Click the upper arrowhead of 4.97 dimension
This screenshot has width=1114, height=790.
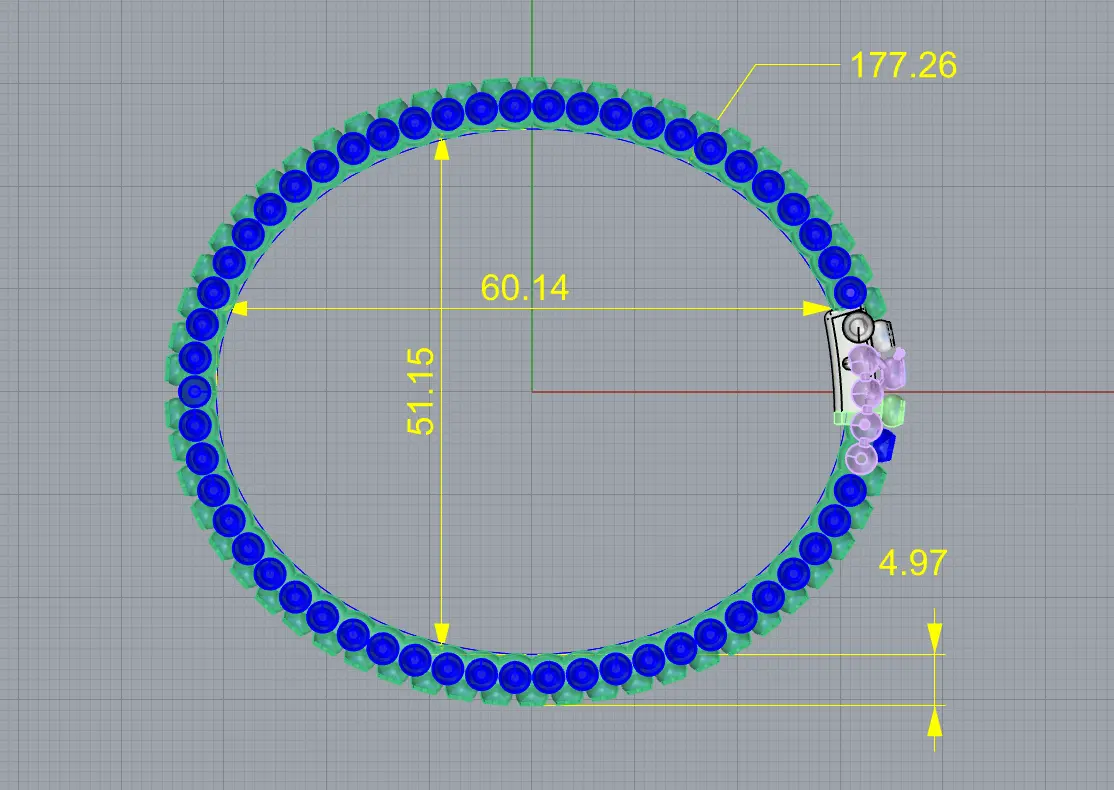tap(934, 636)
